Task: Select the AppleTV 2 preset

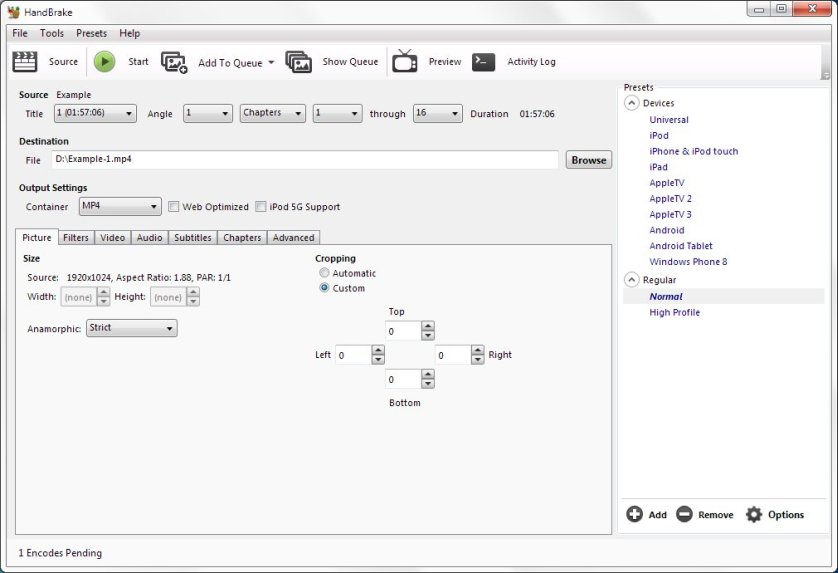Action: pyautogui.click(x=670, y=198)
